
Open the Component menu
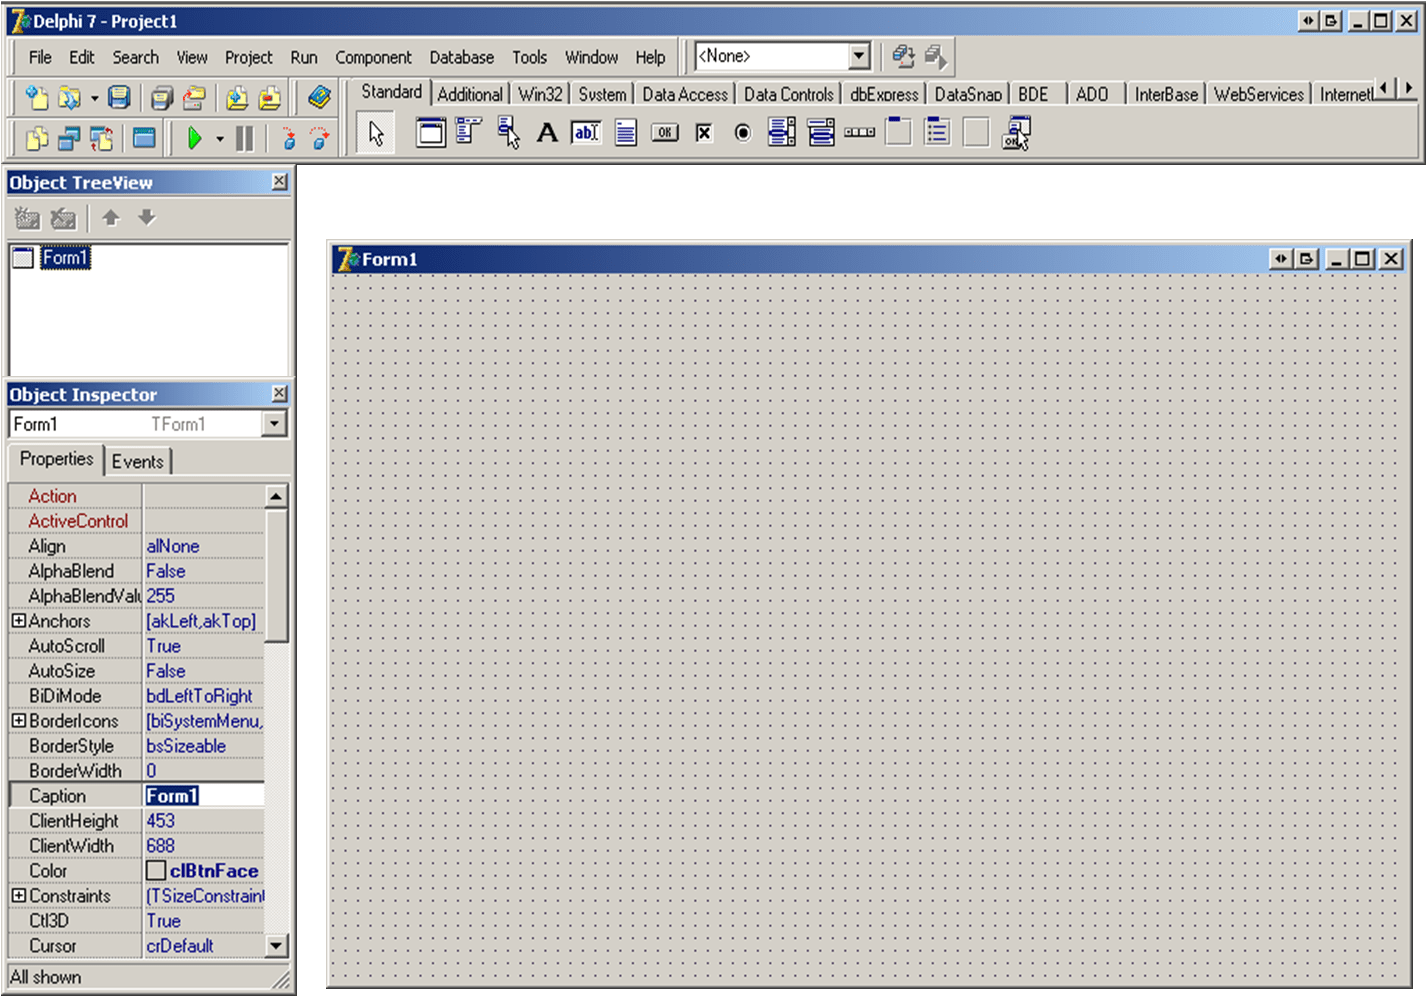tap(373, 57)
